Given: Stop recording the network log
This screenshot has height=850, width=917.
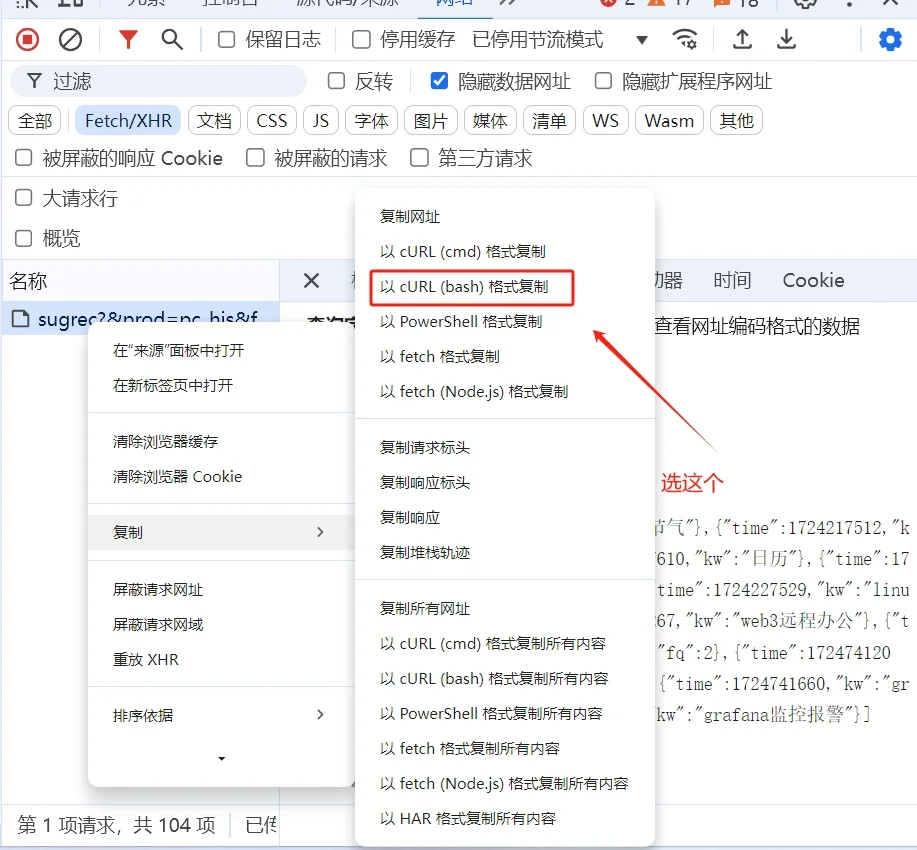Looking at the screenshot, I should coord(27,40).
